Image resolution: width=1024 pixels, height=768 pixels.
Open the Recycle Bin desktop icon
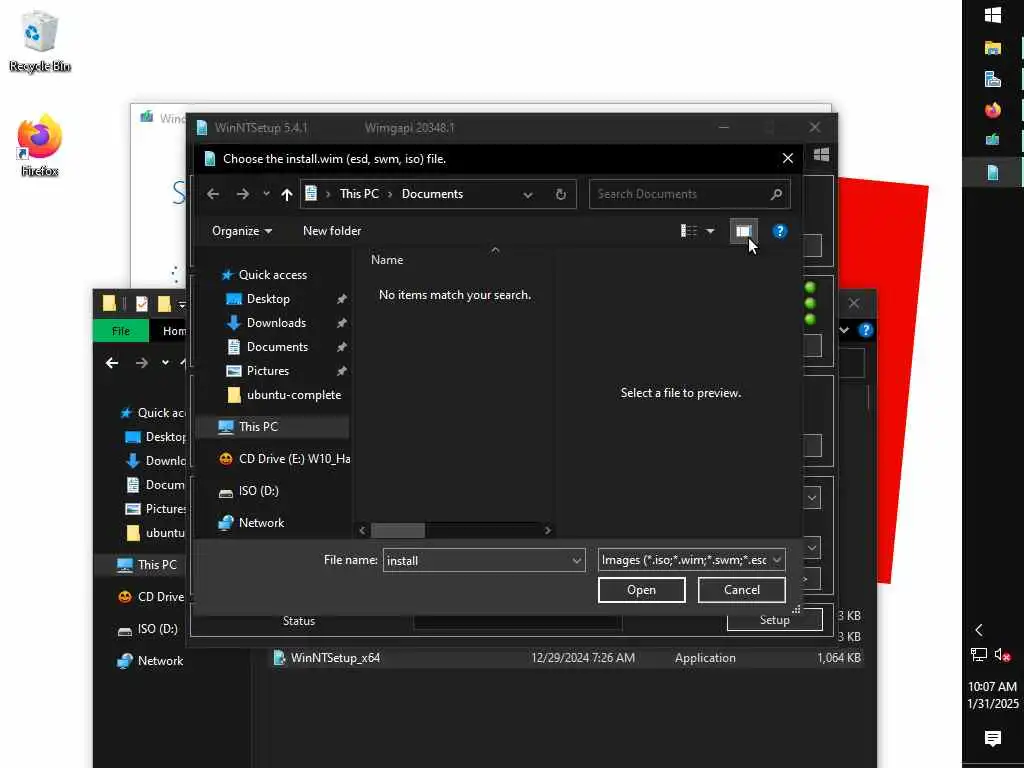(39, 42)
